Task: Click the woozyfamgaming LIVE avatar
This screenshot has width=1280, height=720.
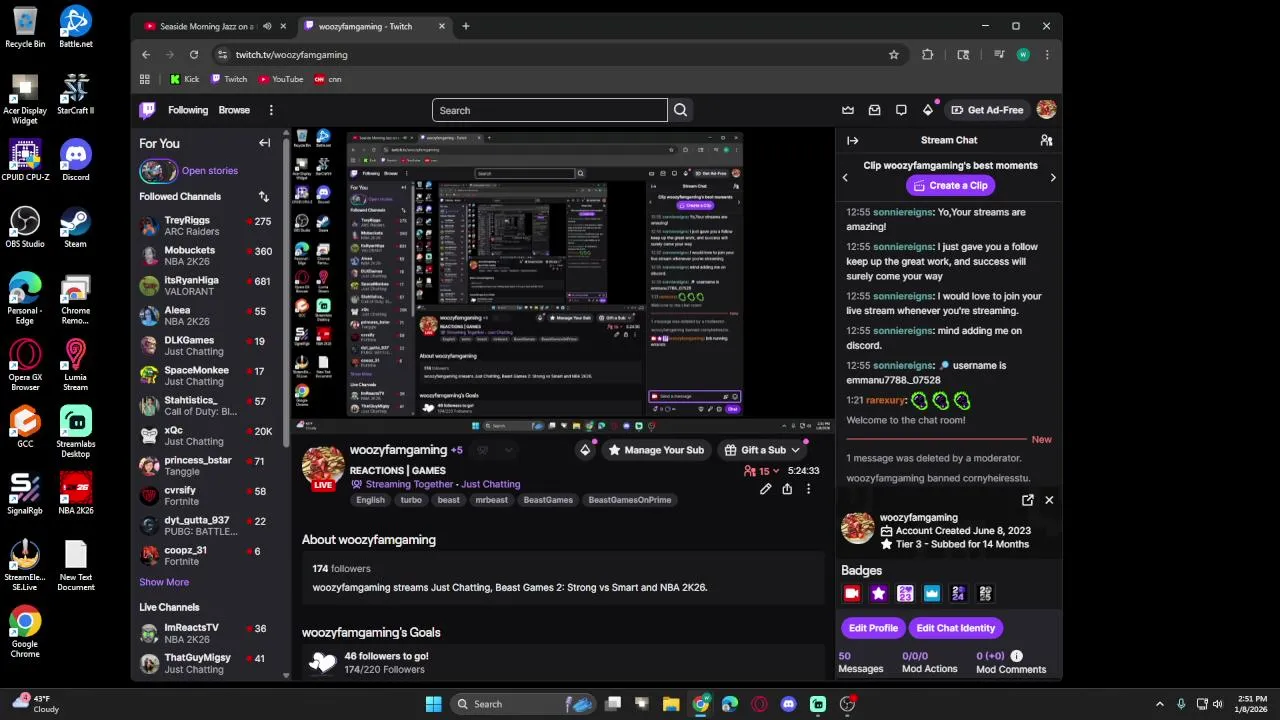Action: (323, 469)
